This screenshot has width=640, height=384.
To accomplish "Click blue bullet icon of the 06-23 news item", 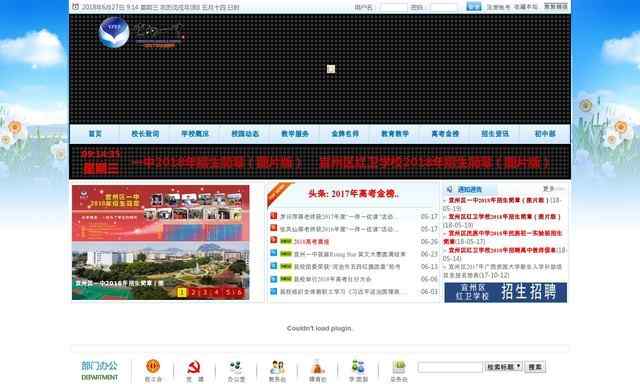I will 274,253.
